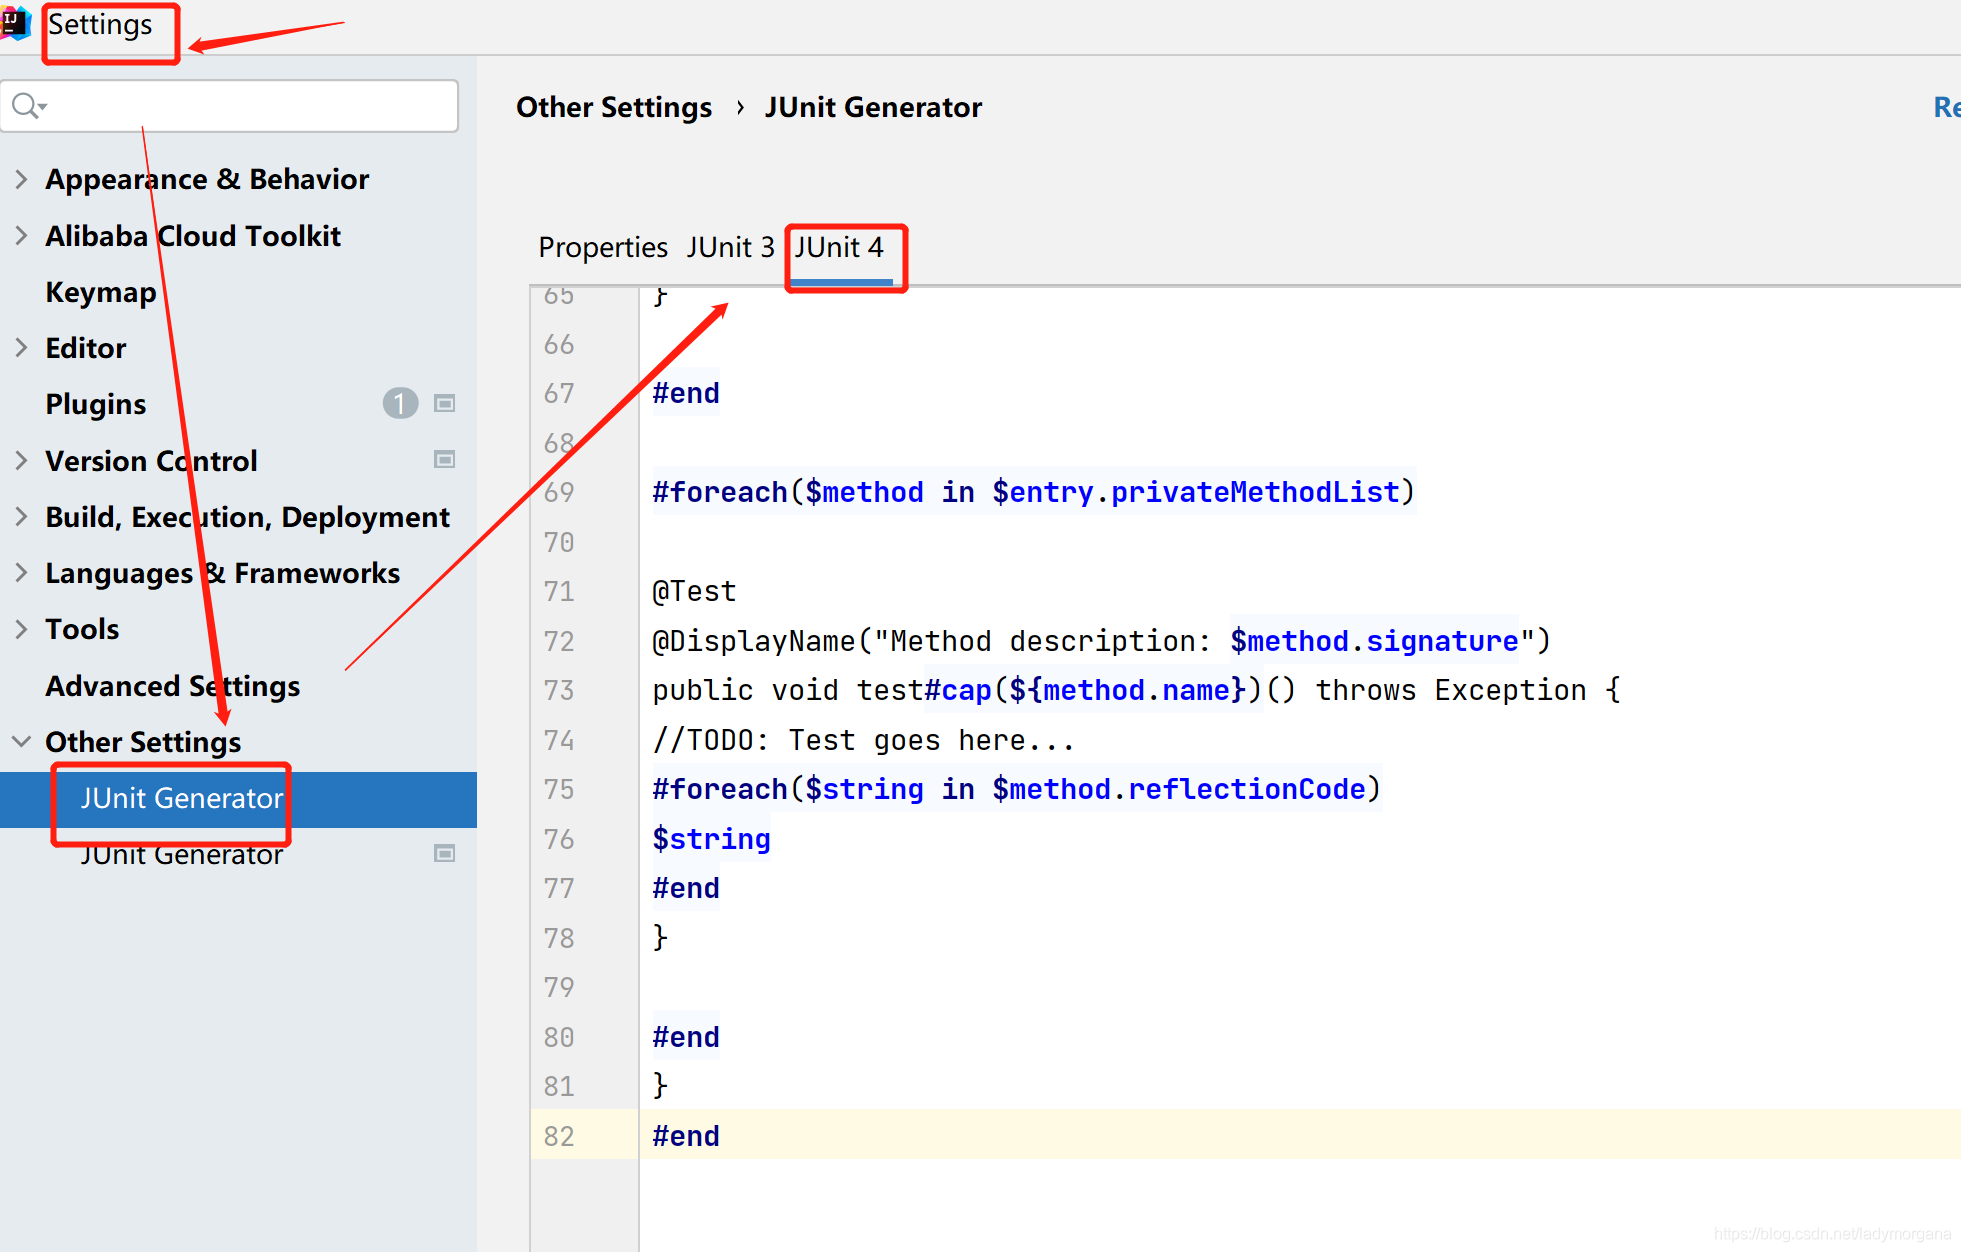The width and height of the screenshot is (1961, 1252).
Task: Switch to the Properties tab
Action: [602, 247]
